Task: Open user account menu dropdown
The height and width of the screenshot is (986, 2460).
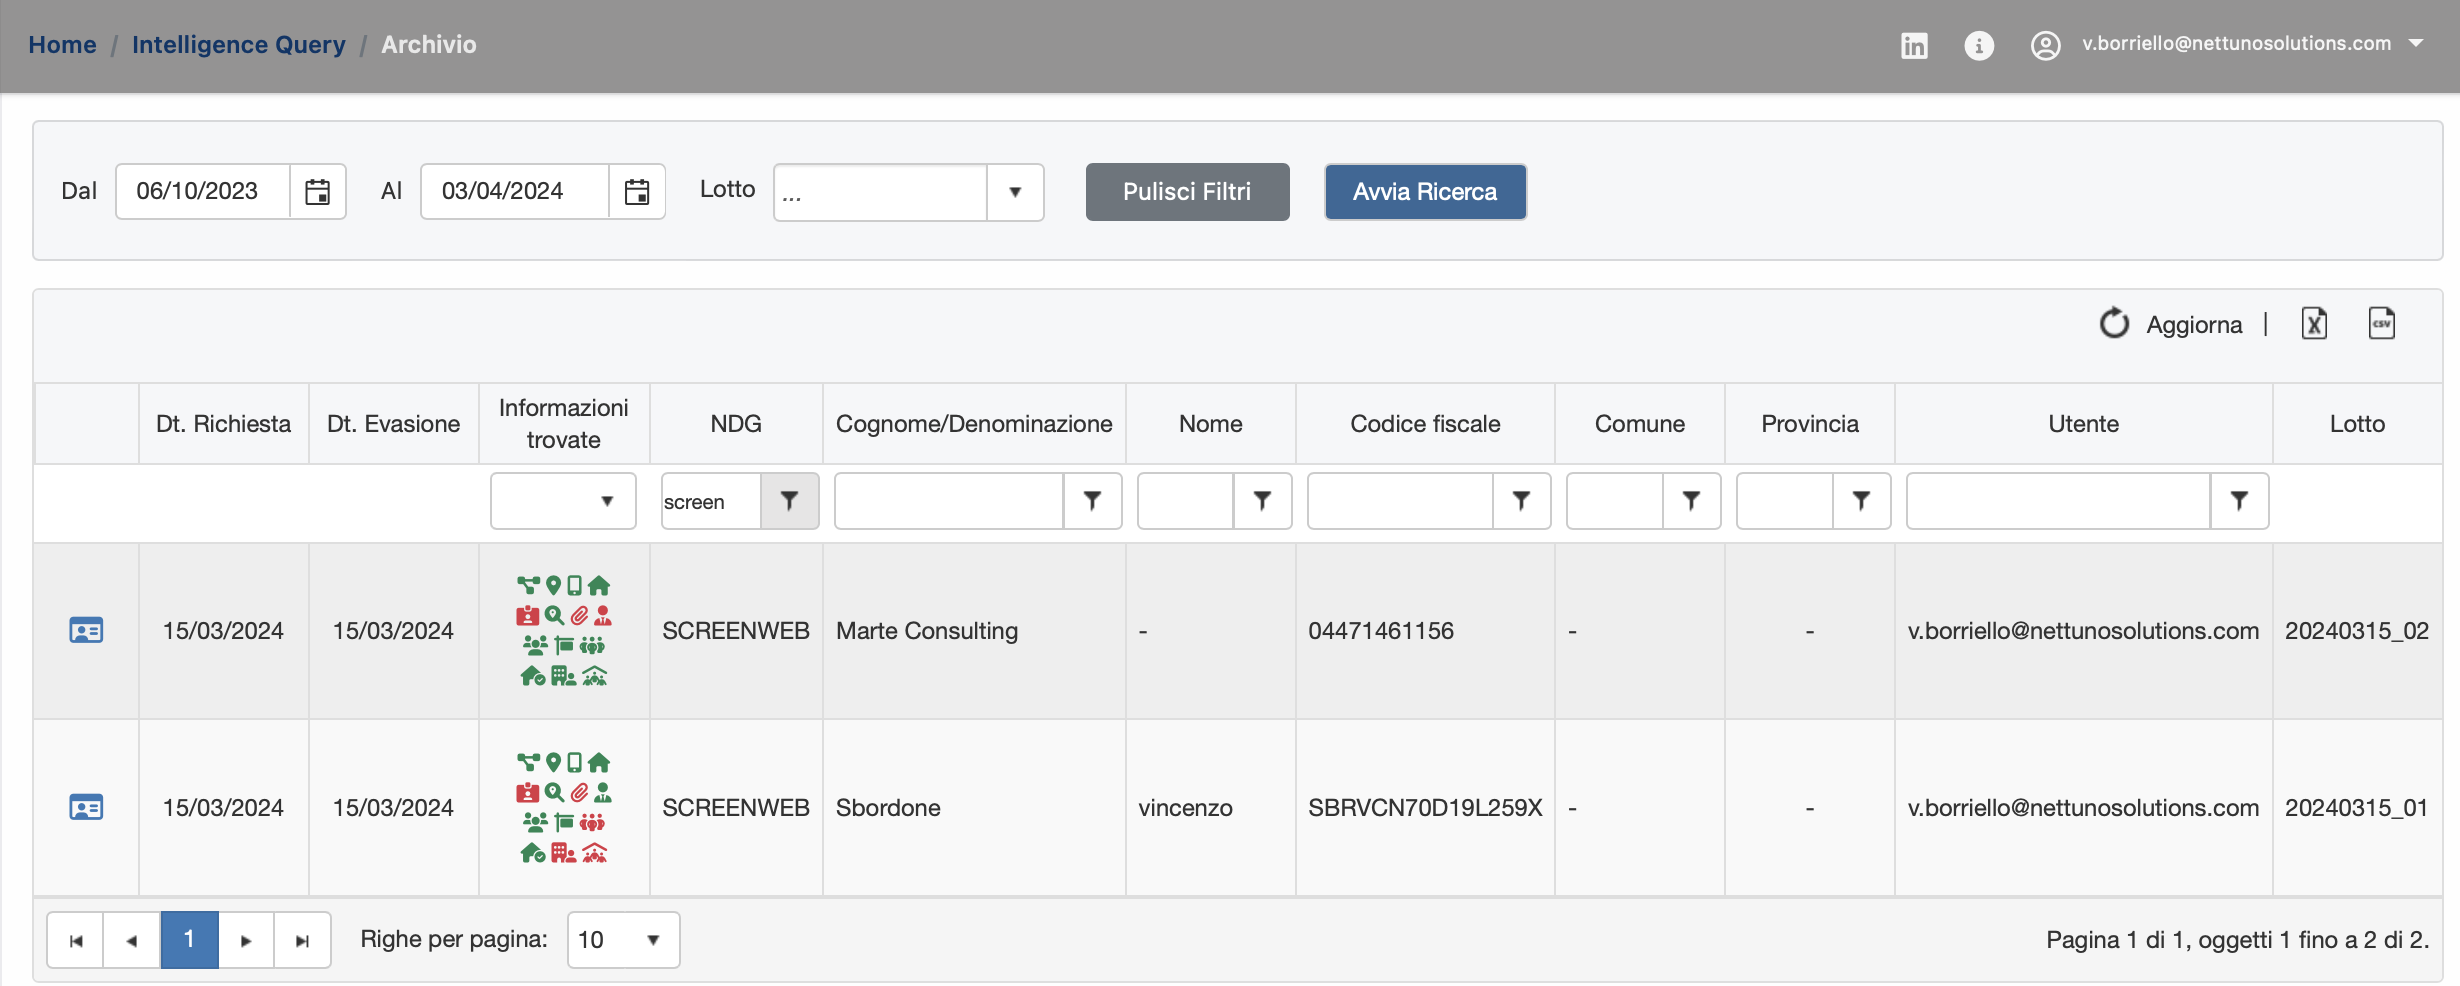Action: click(x=2416, y=44)
